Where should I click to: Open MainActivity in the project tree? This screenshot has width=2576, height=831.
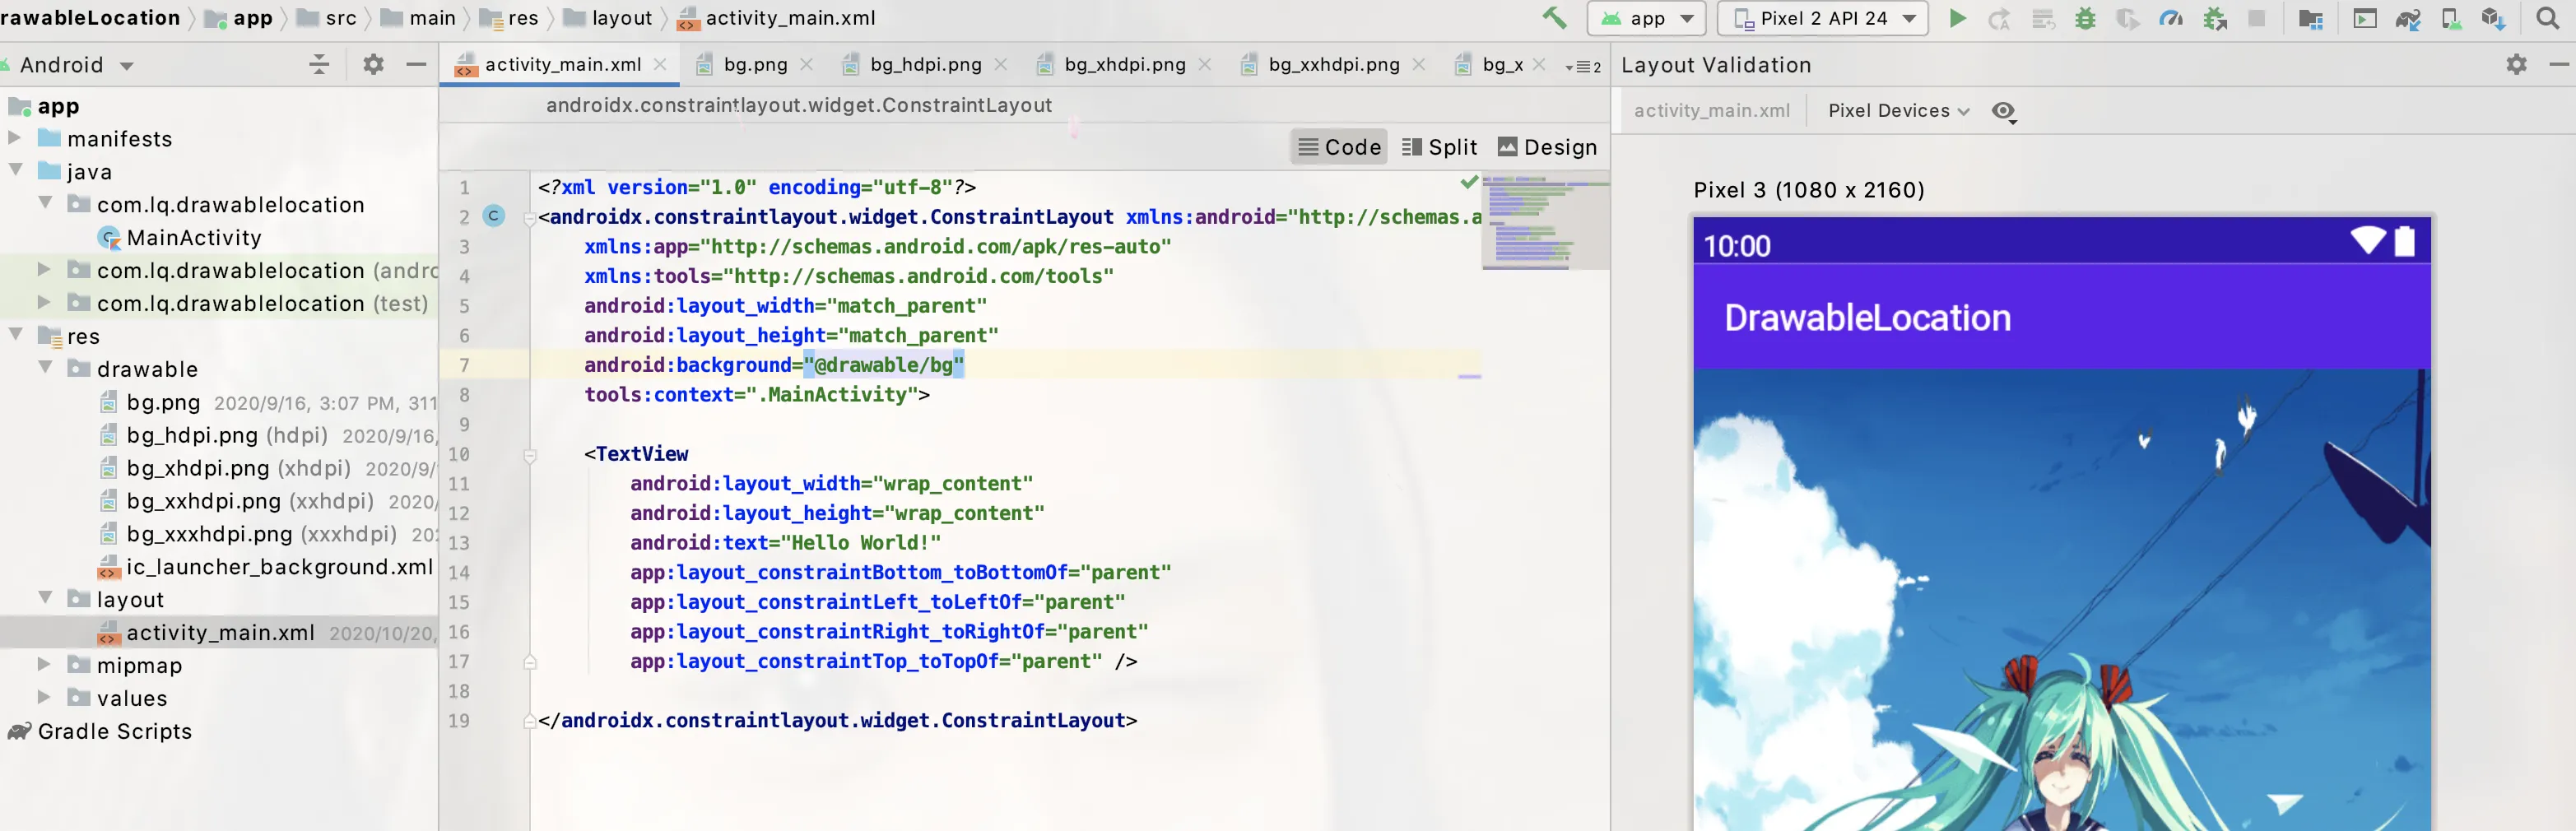193,238
